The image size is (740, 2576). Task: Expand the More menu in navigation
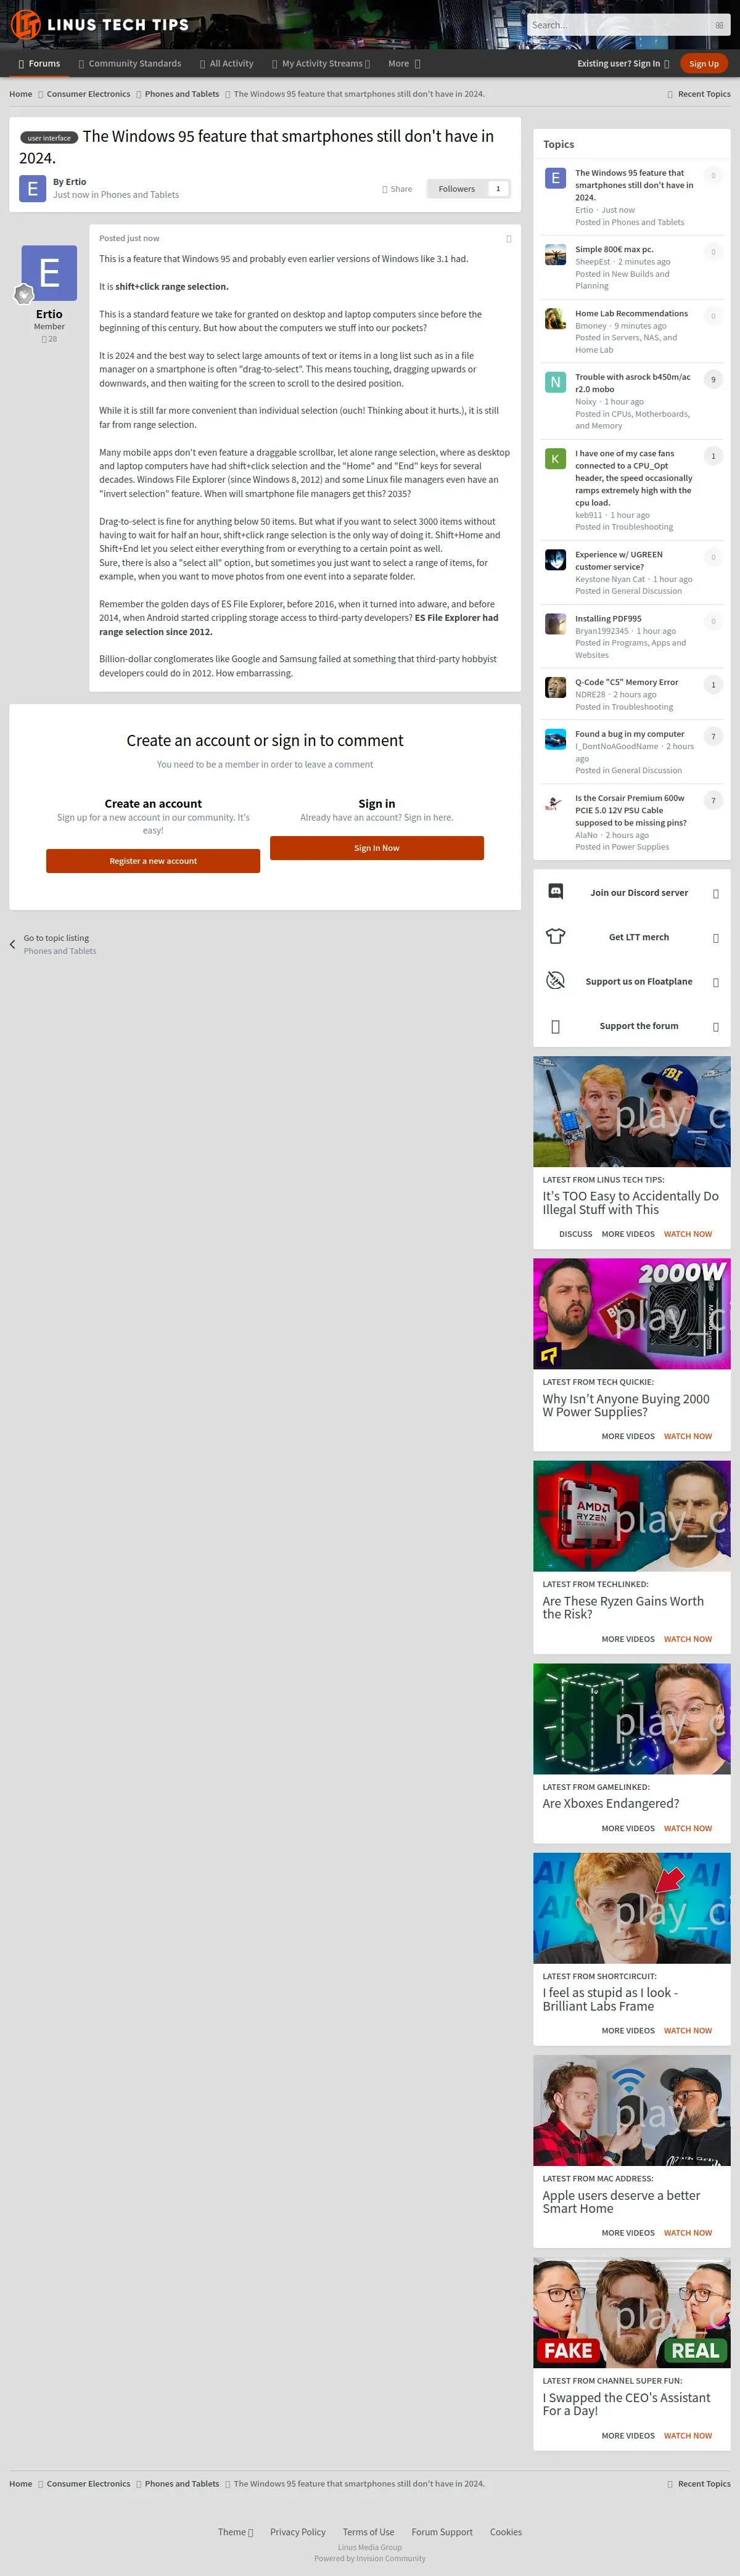(x=404, y=64)
